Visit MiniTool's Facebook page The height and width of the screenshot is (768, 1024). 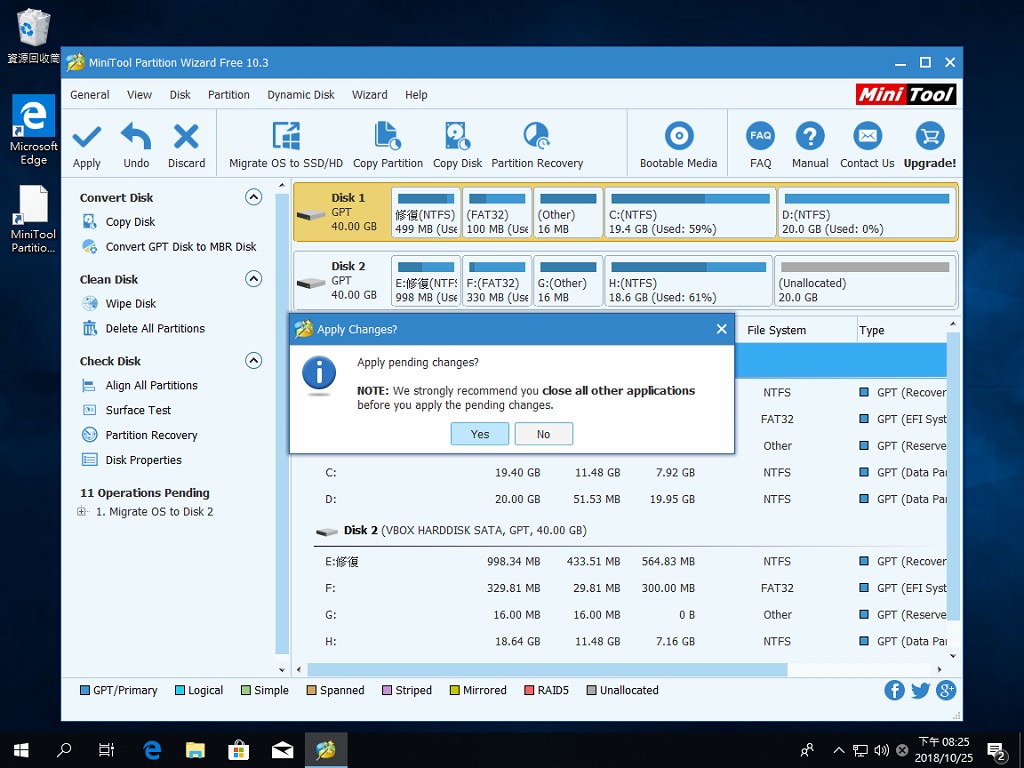click(894, 690)
